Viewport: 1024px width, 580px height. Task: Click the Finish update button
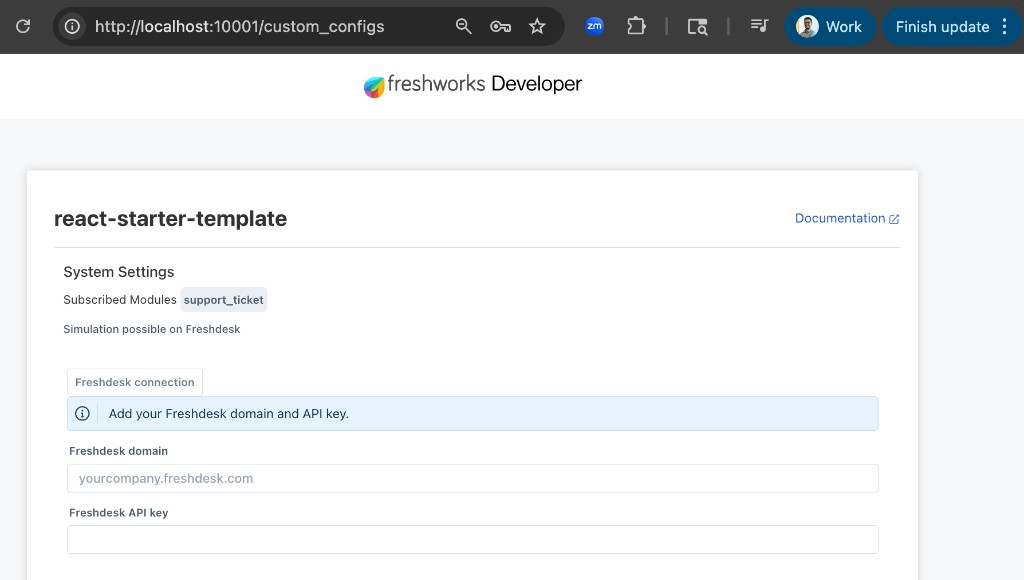[941, 26]
